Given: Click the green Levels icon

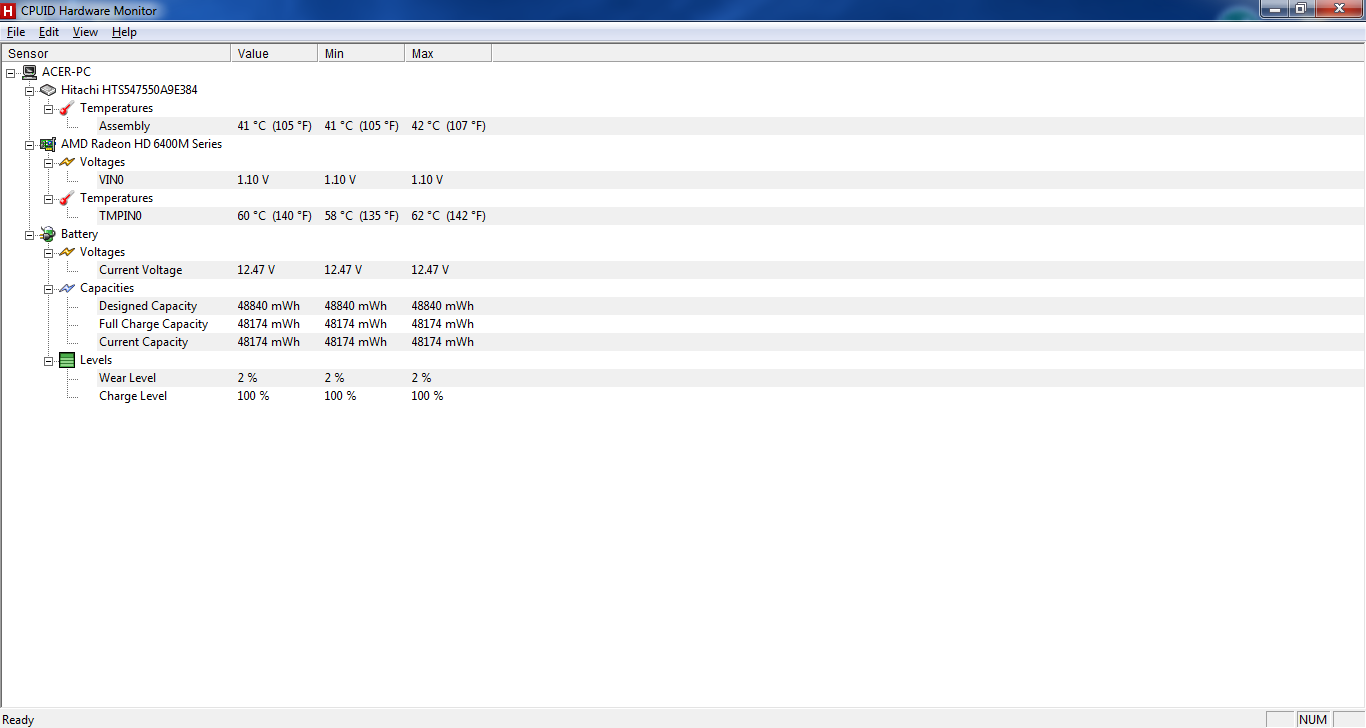Looking at the screenshot, I should [x=67, y=360].
